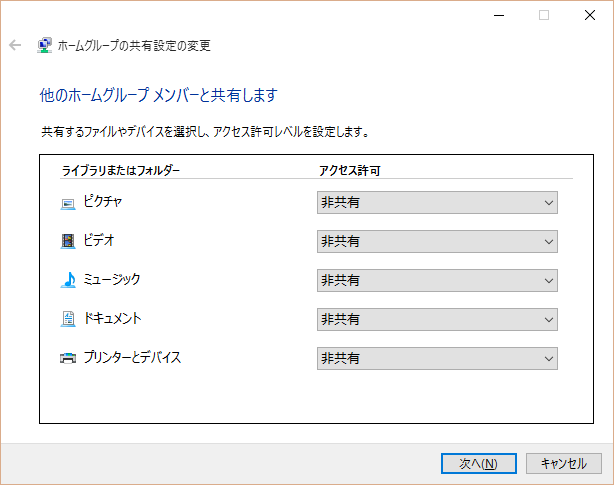Expand the ドキュメント sharing dropdown
This screenshot has height=485, width=614.
436,319
